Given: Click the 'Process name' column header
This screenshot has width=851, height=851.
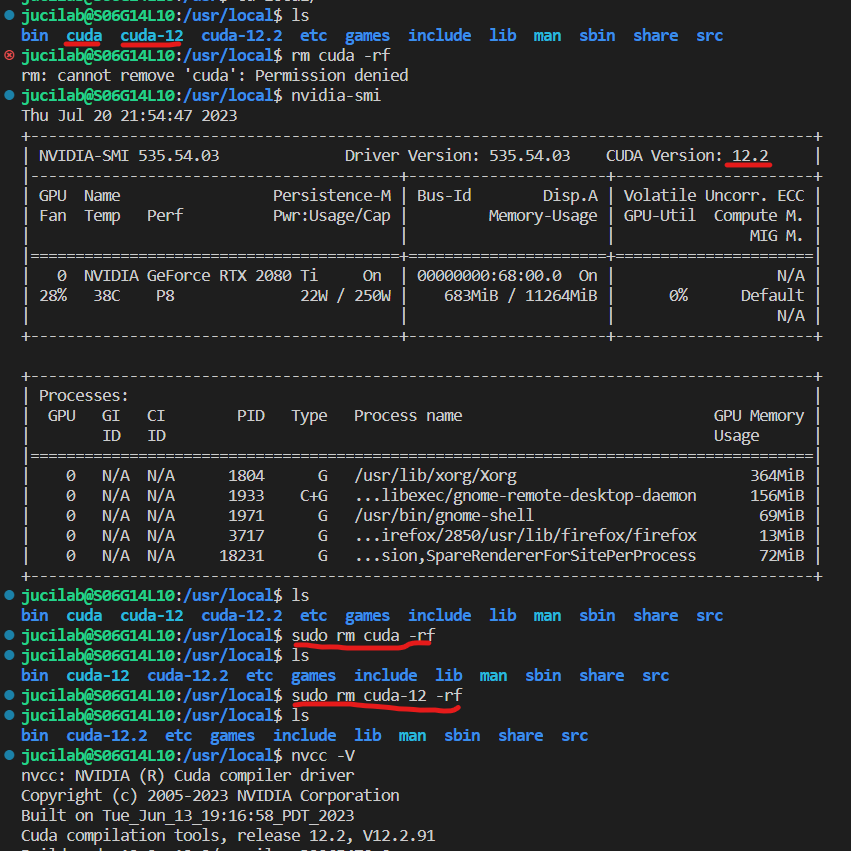Looking at the screenshot, I should pos(408,416).
